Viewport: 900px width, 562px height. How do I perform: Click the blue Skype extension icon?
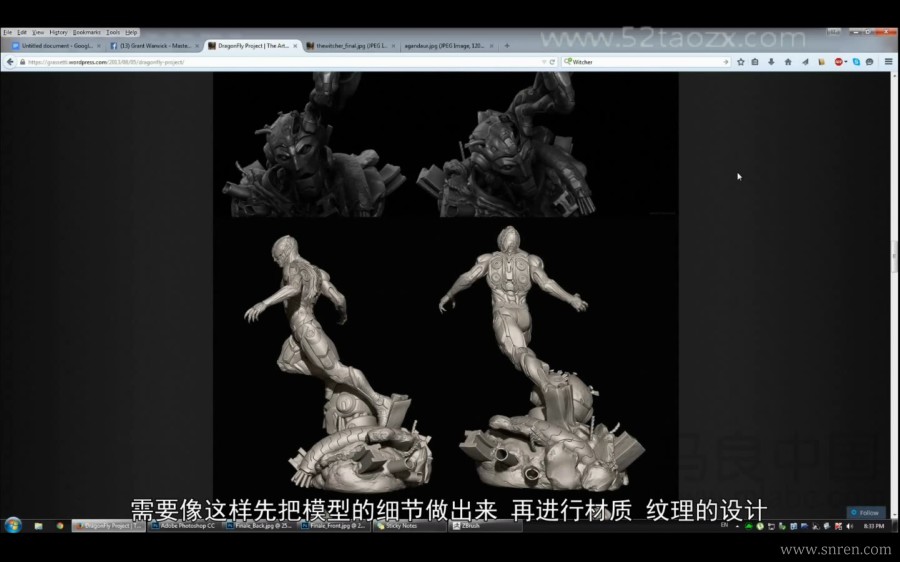pyautogui.click(x=856, y=62)
